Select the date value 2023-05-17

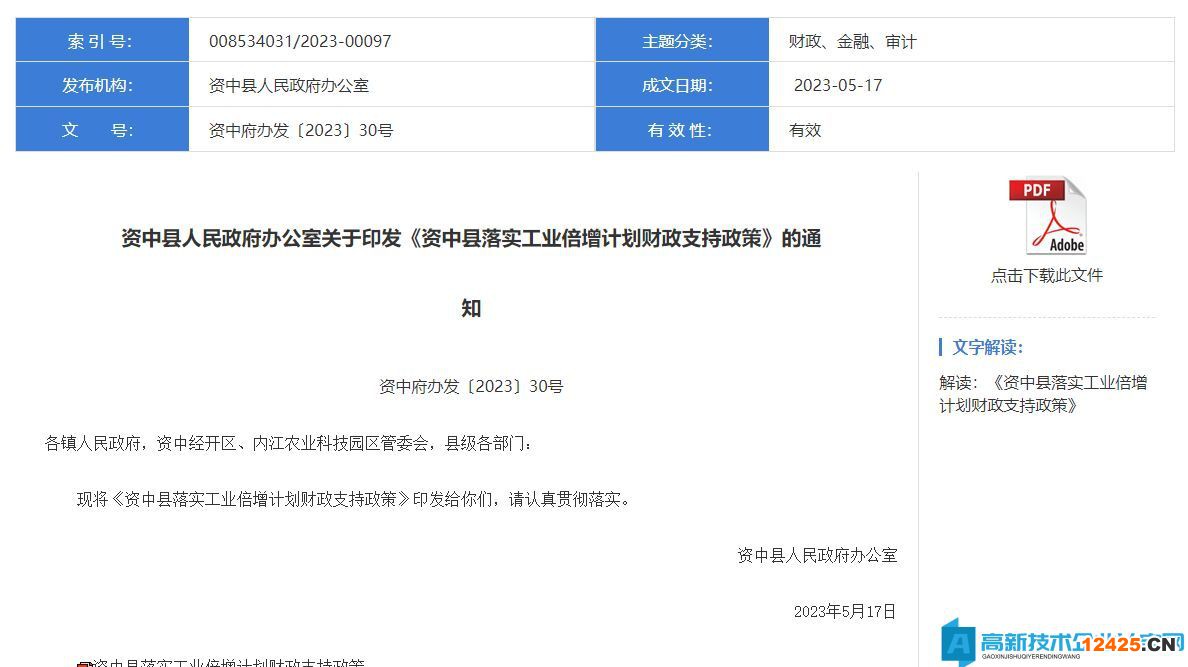838,86
